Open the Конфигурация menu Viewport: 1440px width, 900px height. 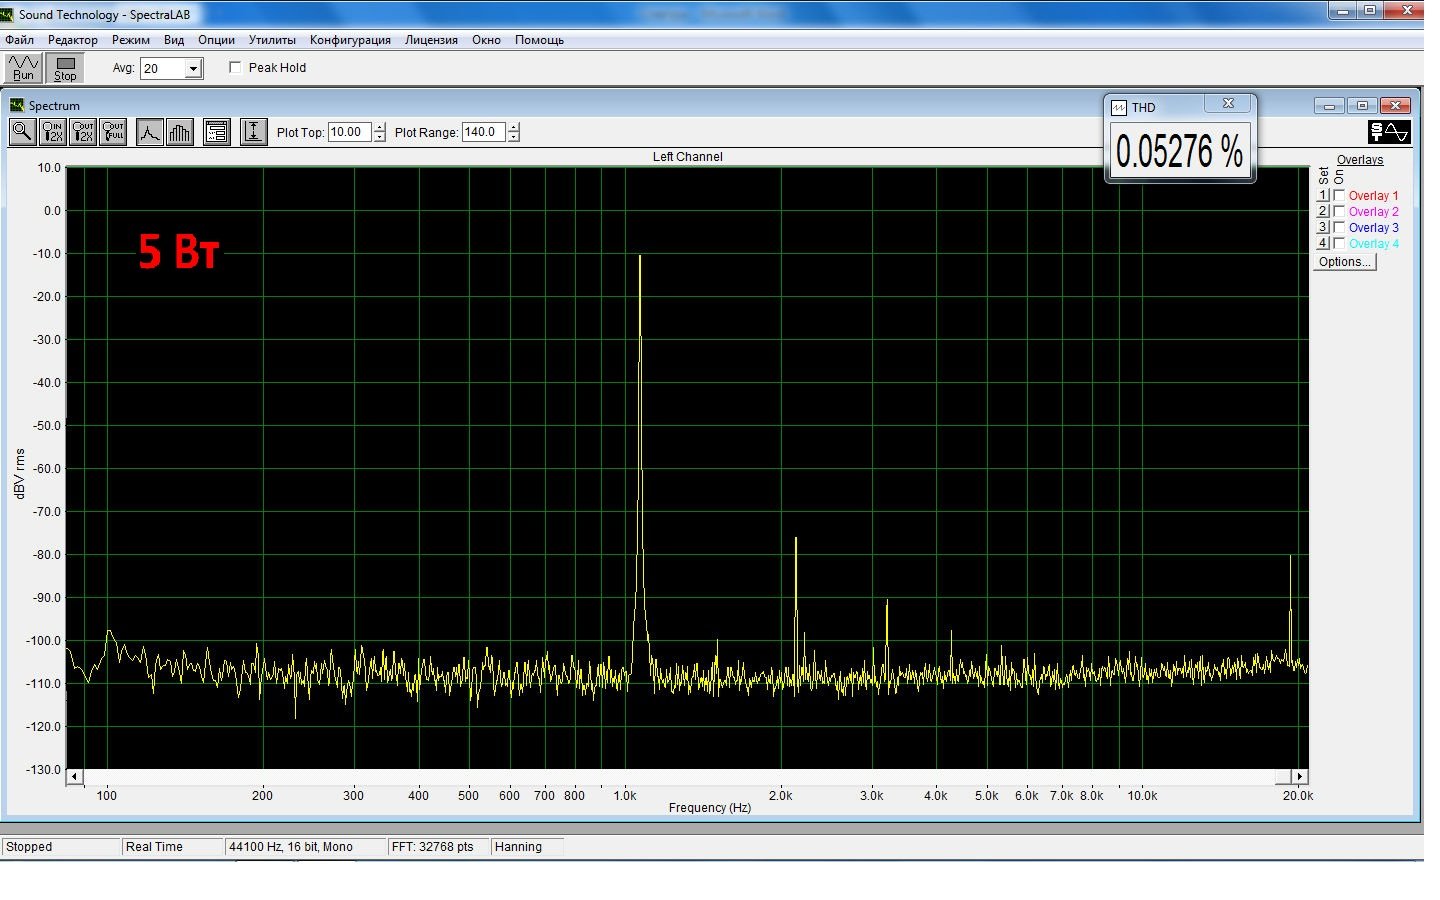click(x=350, y=40)
